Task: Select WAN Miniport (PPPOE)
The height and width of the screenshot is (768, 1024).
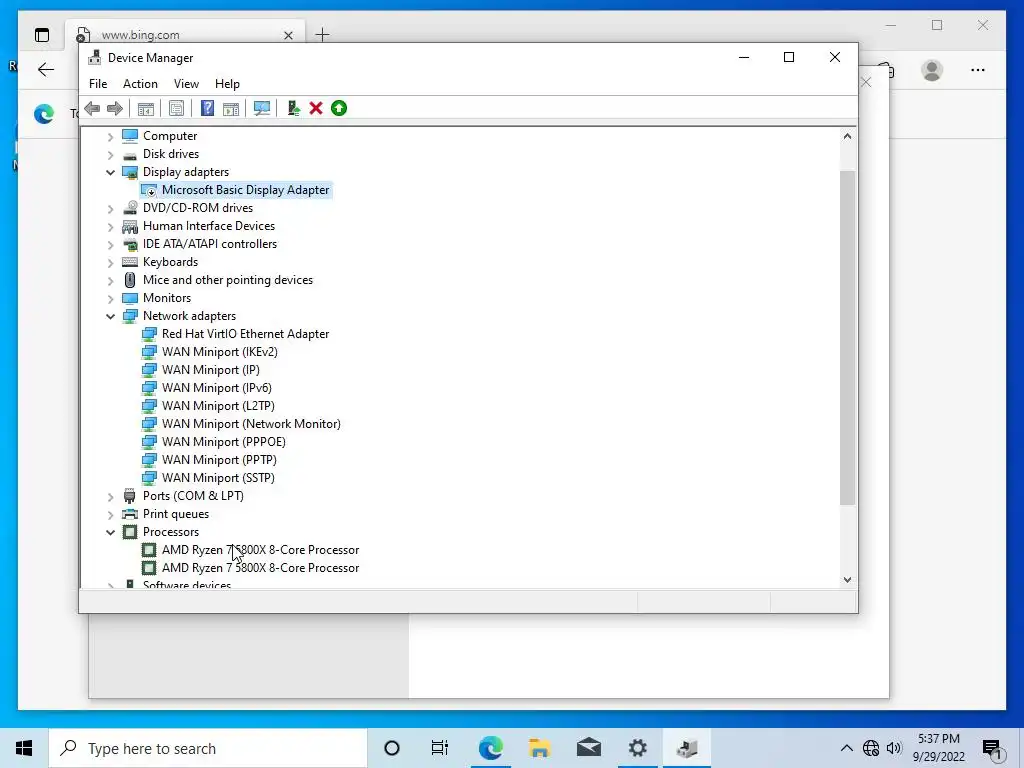Action: [224, 441]
